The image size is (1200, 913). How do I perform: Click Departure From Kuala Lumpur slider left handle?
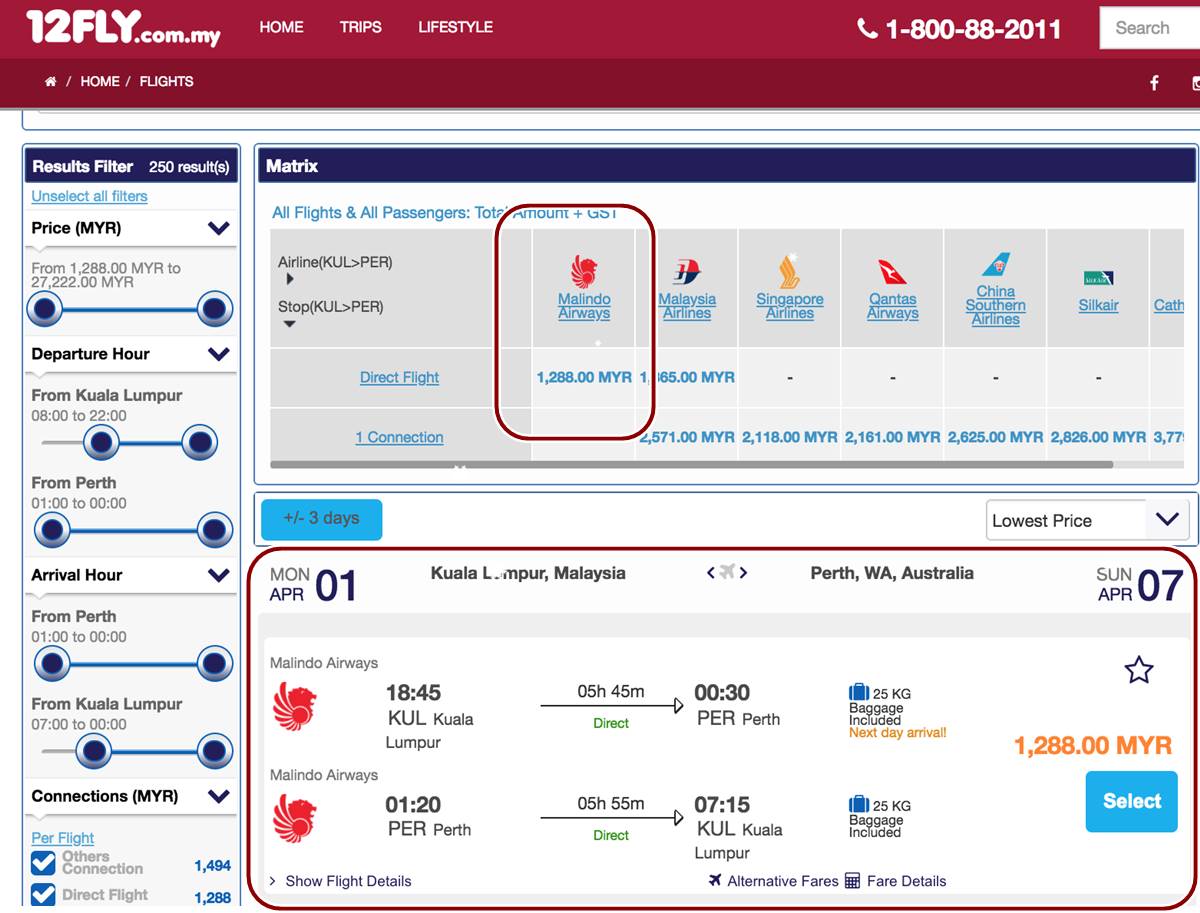pyautogui.click(x=101, y=442)
